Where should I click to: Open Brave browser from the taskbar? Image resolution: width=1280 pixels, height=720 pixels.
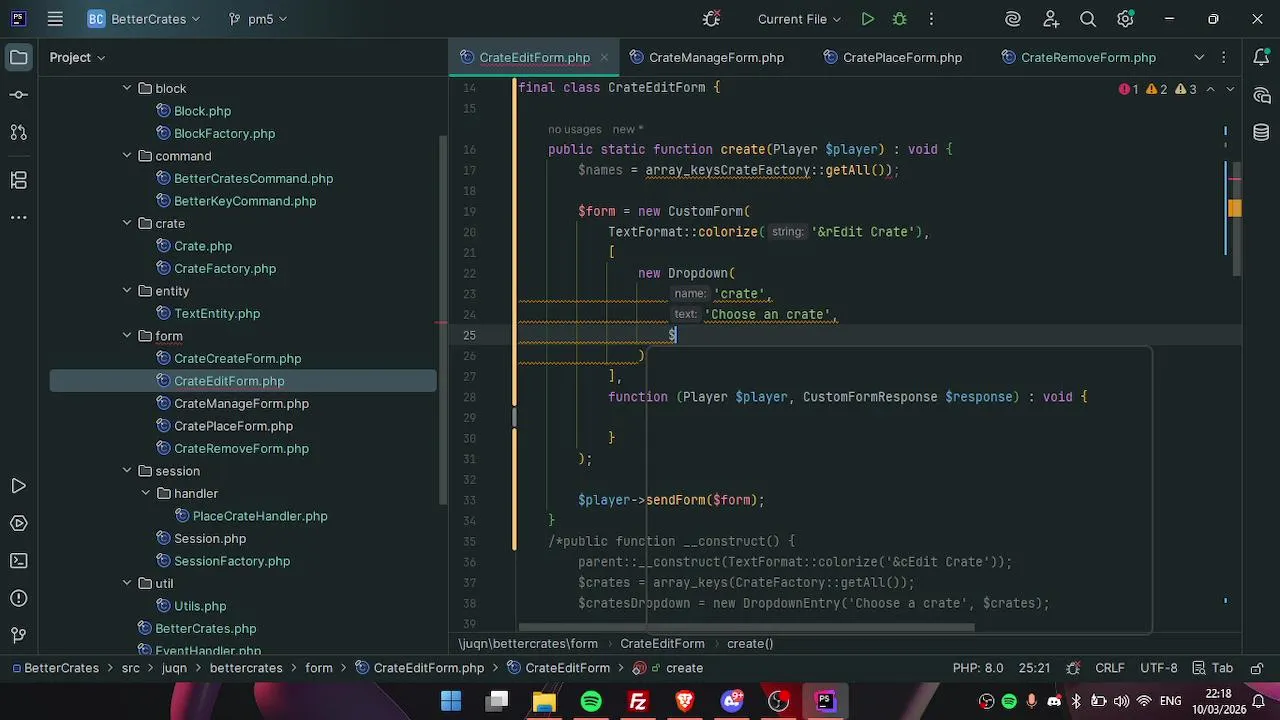point(685,701)
